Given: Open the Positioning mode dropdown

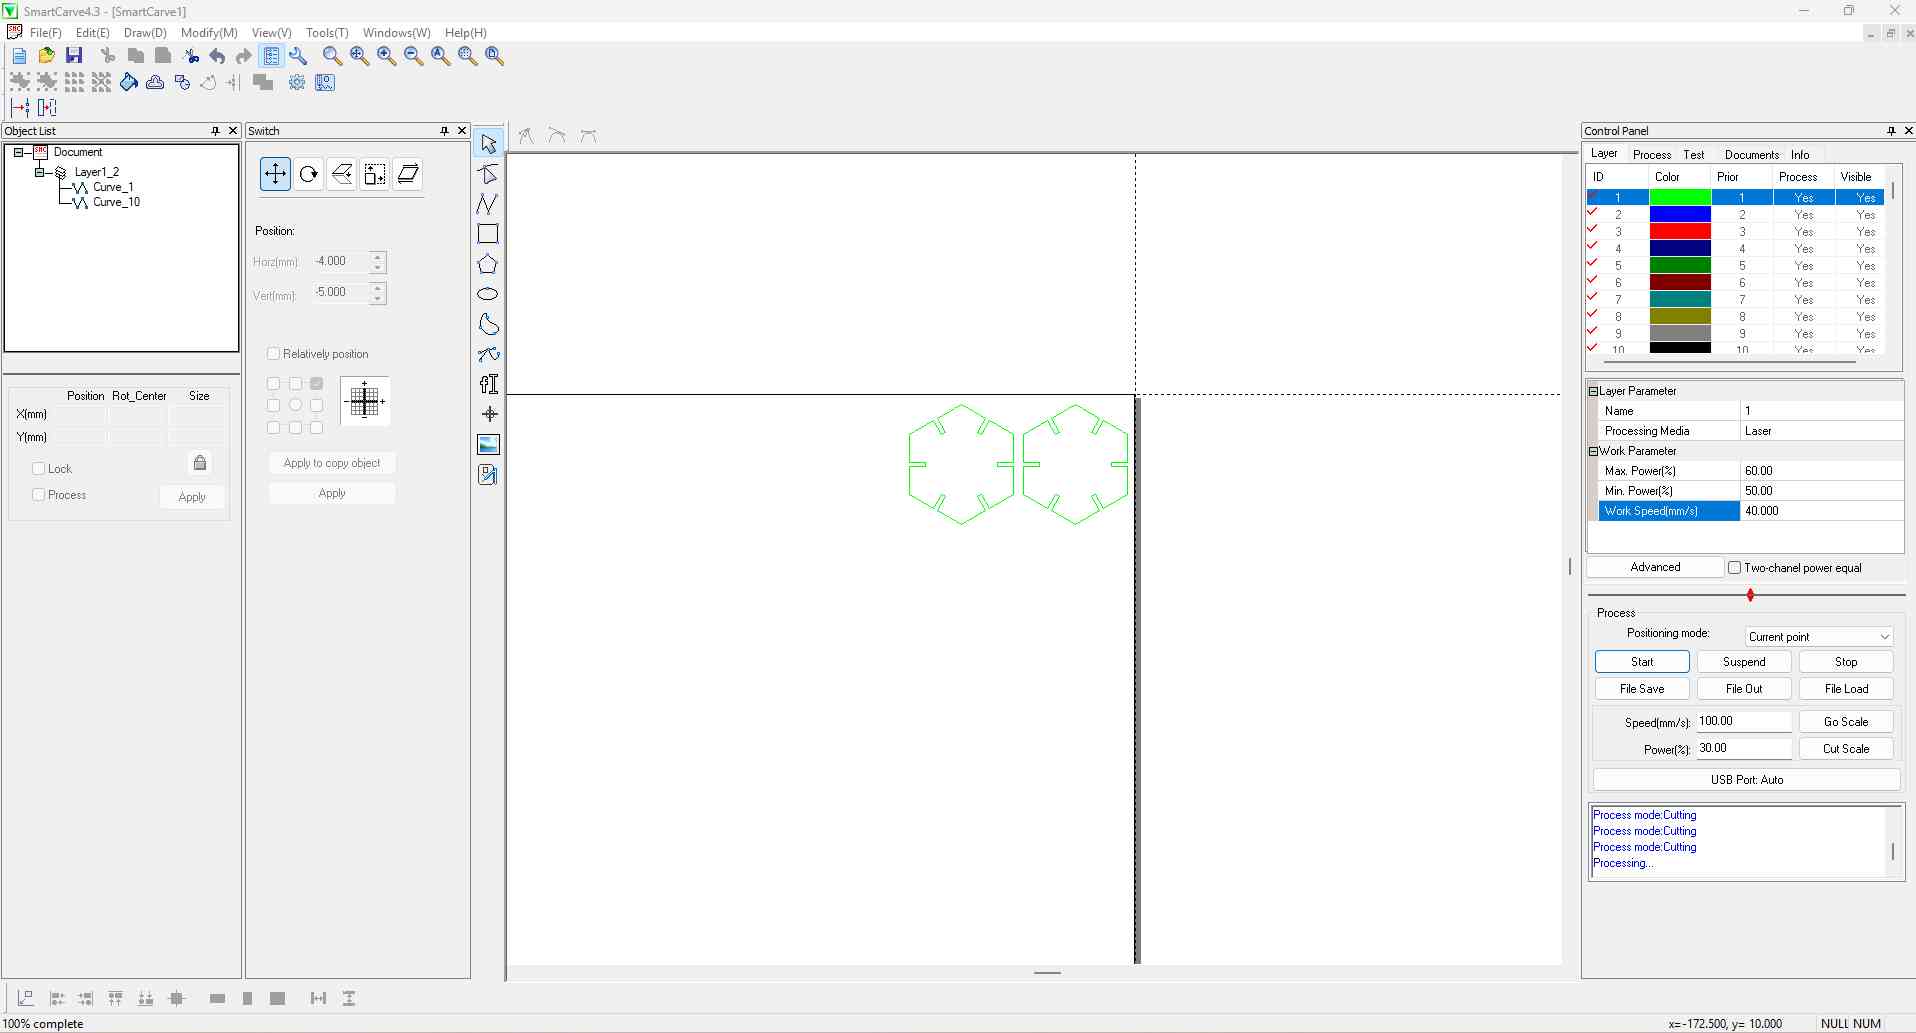Looking at the screenshot, I should 1819,637.
